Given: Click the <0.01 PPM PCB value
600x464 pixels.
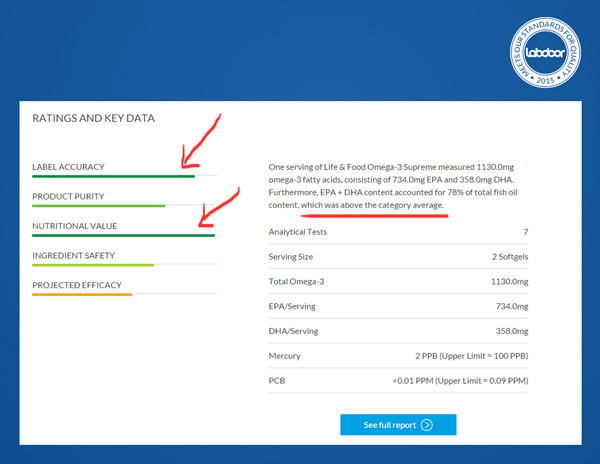Looking at the screenshot, I should click(x=460, y=381).
